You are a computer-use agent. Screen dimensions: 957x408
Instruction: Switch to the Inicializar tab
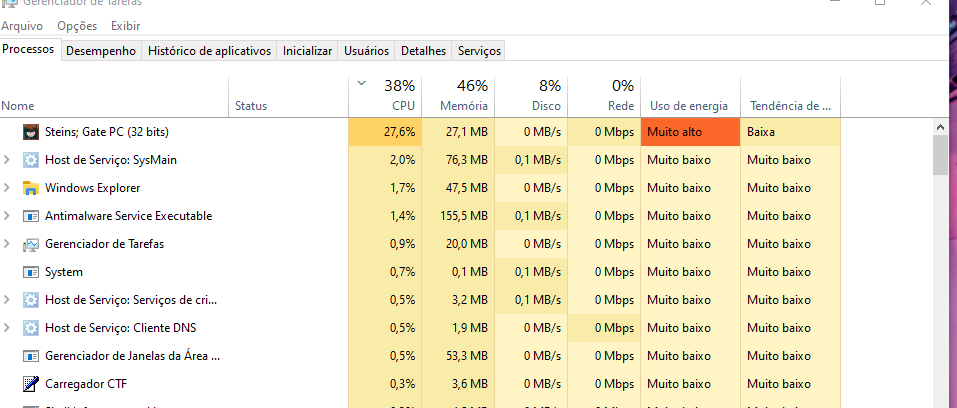click(308, 51)
